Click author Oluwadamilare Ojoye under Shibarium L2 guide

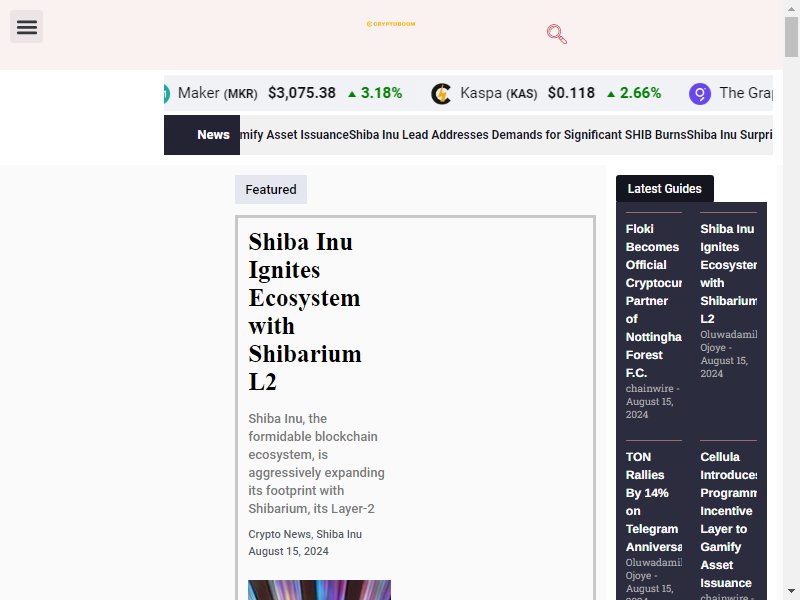click(x=729, y=341)
